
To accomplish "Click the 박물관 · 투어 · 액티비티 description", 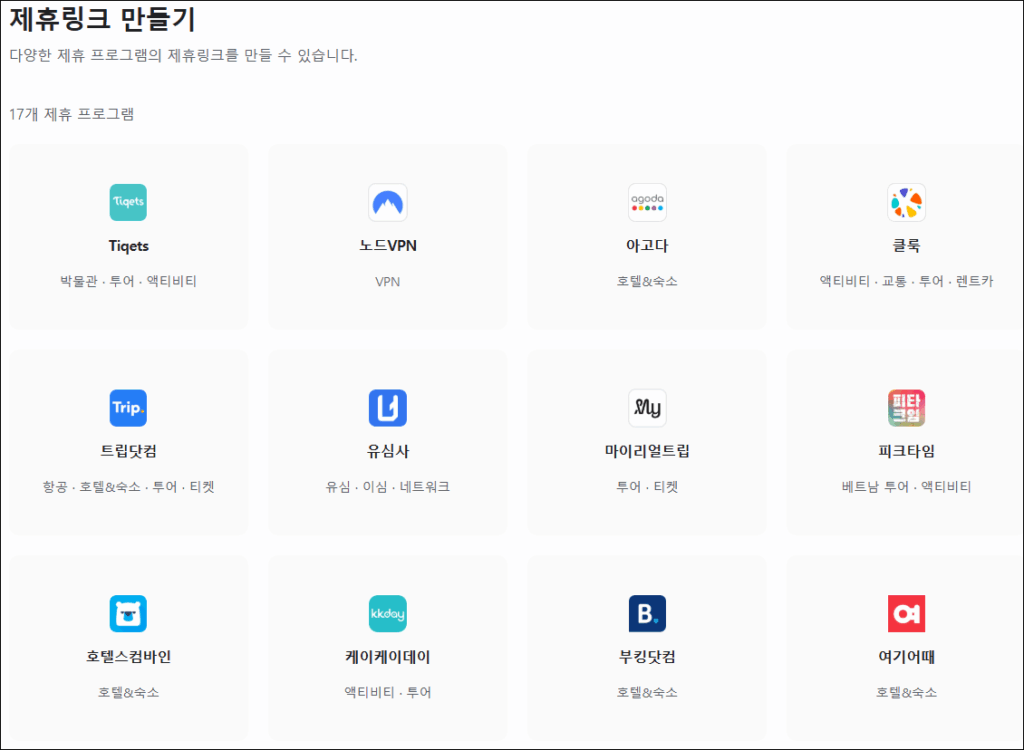I will (129, 282).
